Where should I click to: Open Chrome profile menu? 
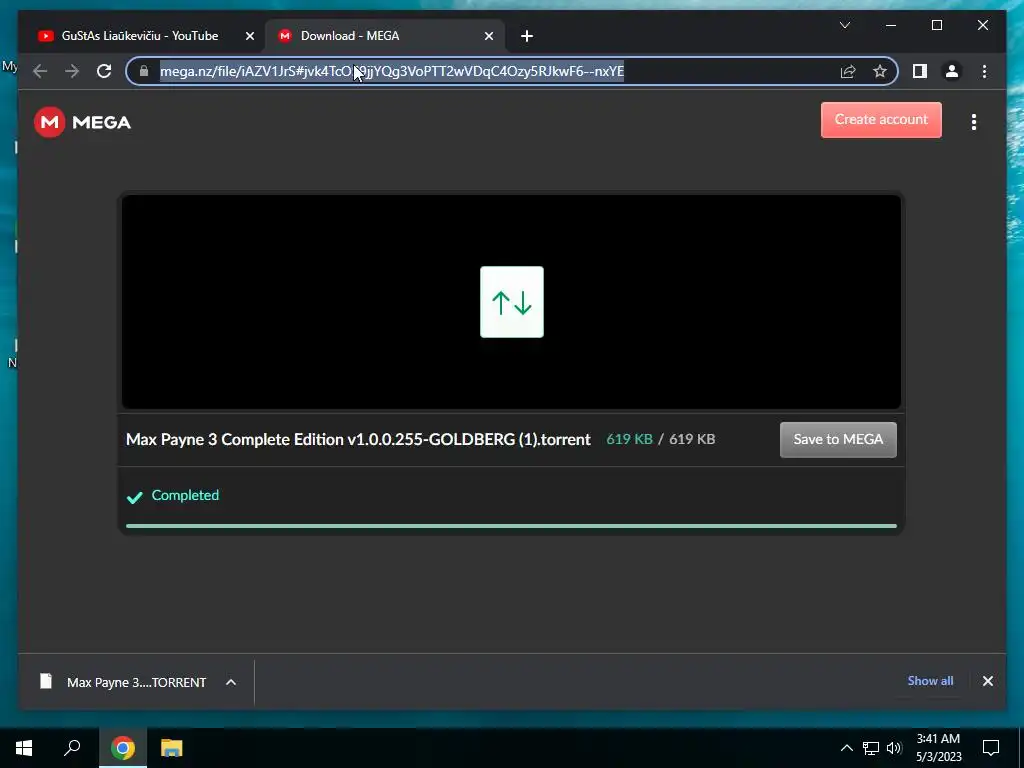952,71
